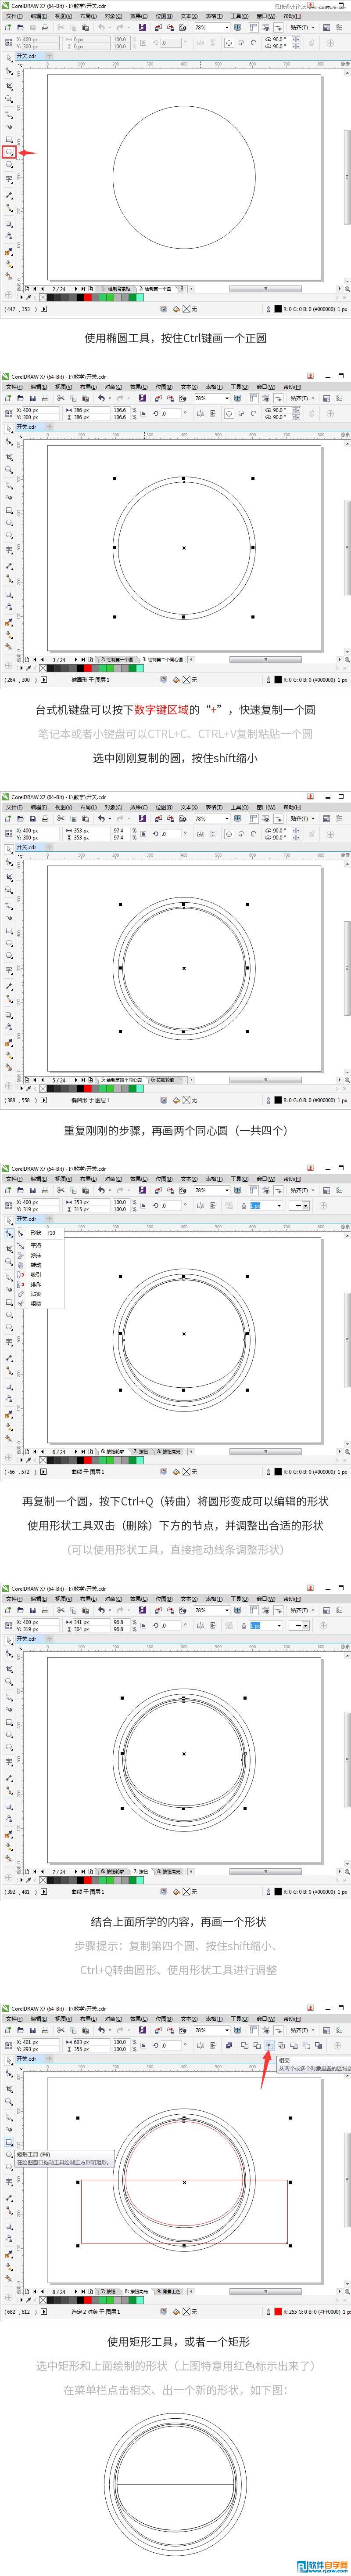Screen dimensions: 351x2576
Task: Select the Arc shape option in the '2 / 24' property bar
Action: pos(253,44)
